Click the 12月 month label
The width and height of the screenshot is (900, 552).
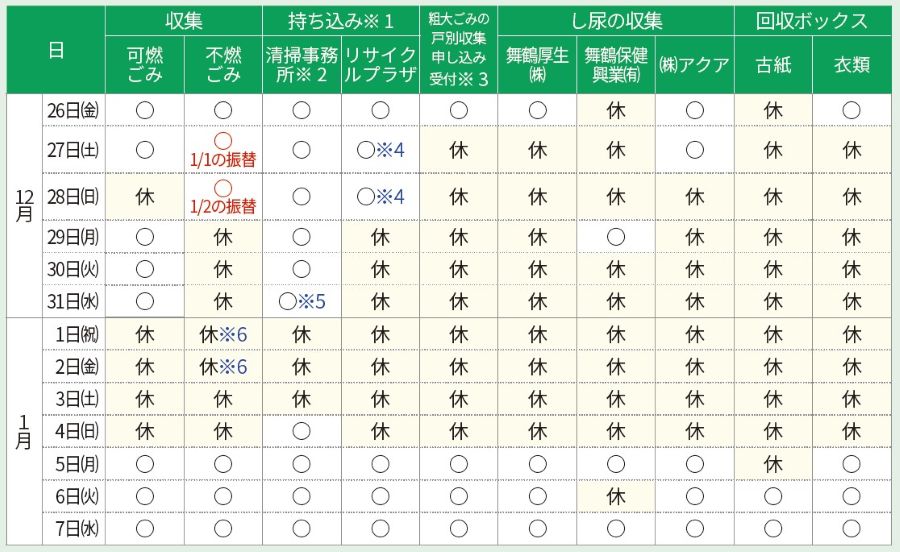[x=25, y=206]
